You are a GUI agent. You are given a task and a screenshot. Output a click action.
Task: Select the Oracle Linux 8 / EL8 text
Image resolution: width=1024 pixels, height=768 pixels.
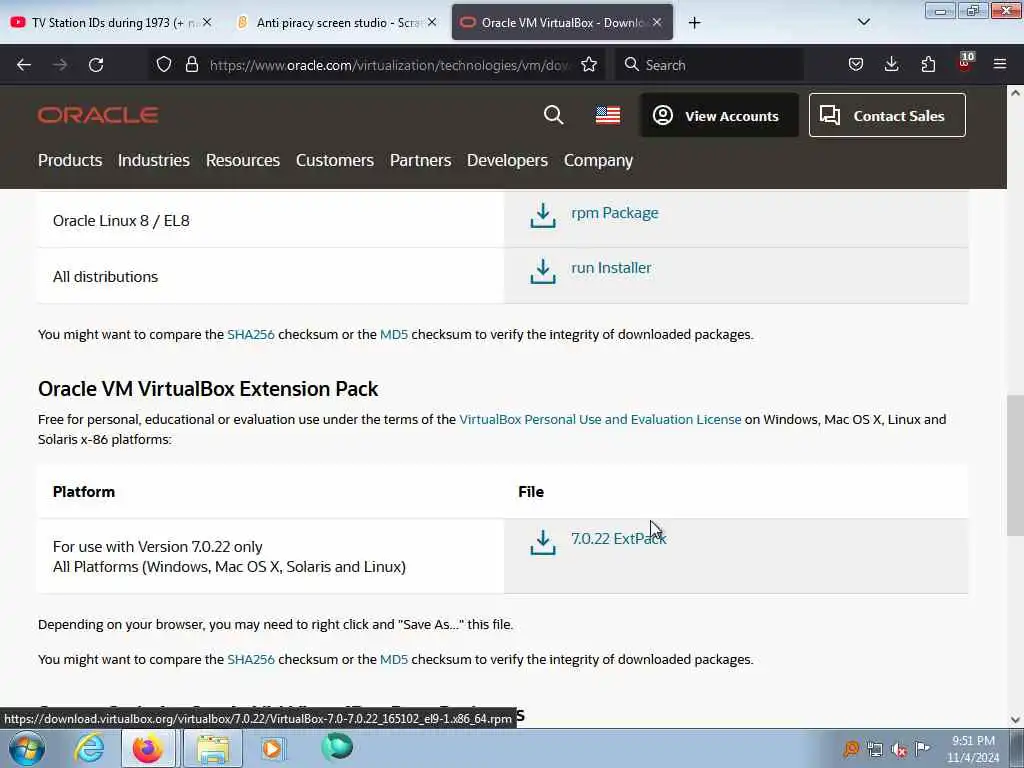tap(121, 221)
